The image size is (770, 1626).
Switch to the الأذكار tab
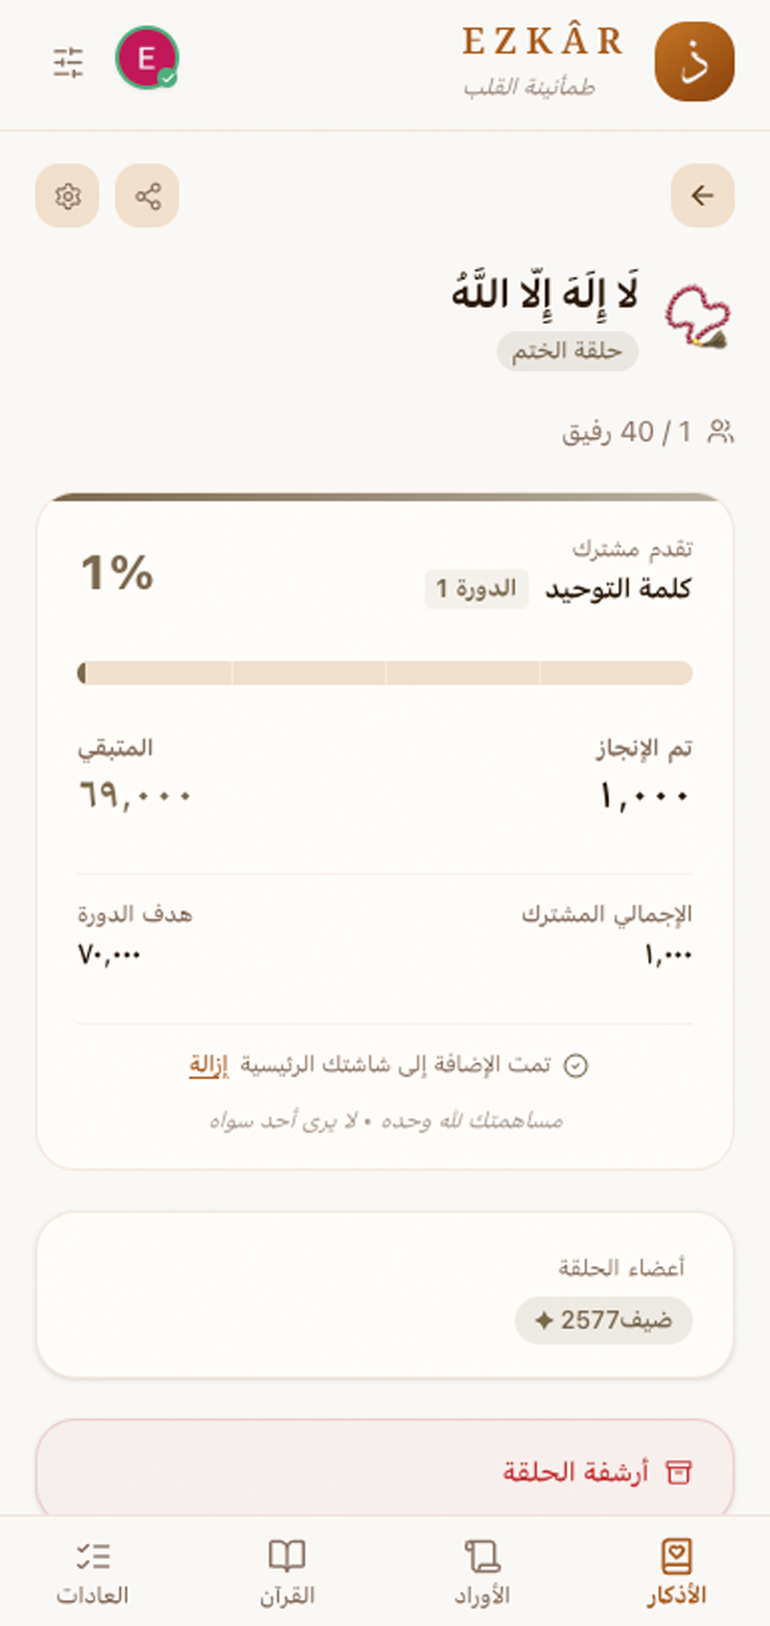676,1572
